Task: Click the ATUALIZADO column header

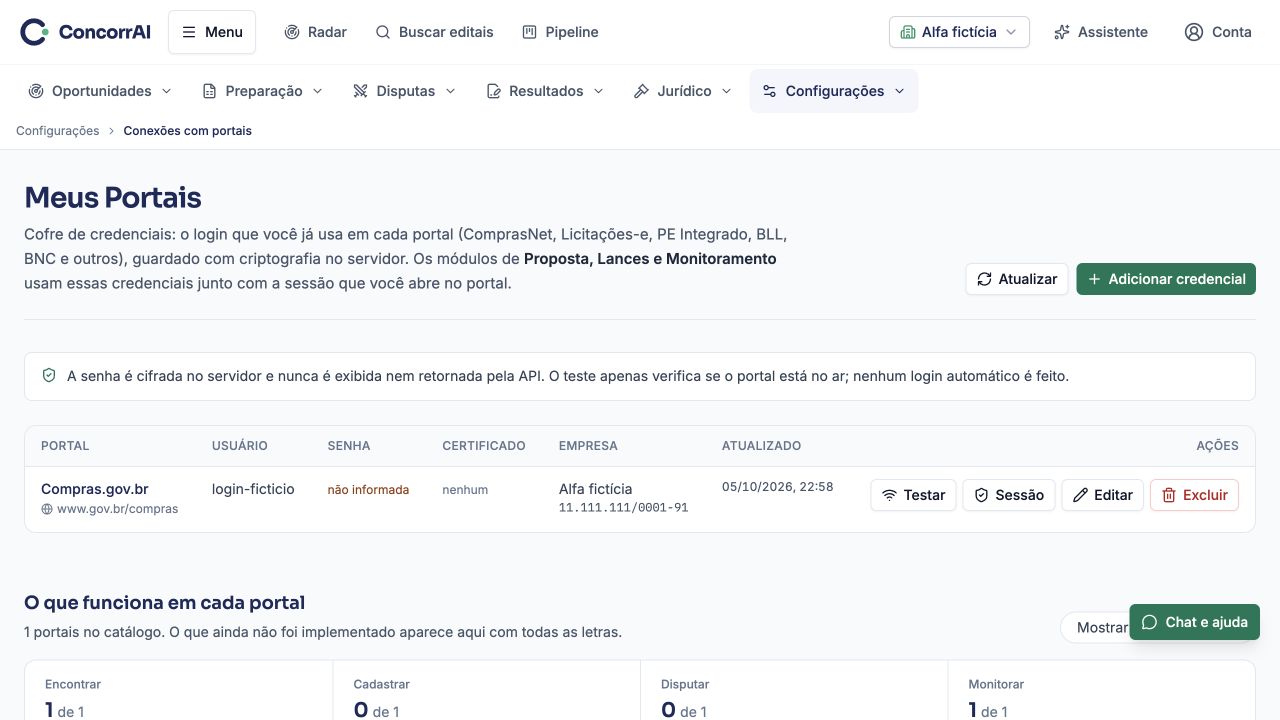Action: [761, 446]
